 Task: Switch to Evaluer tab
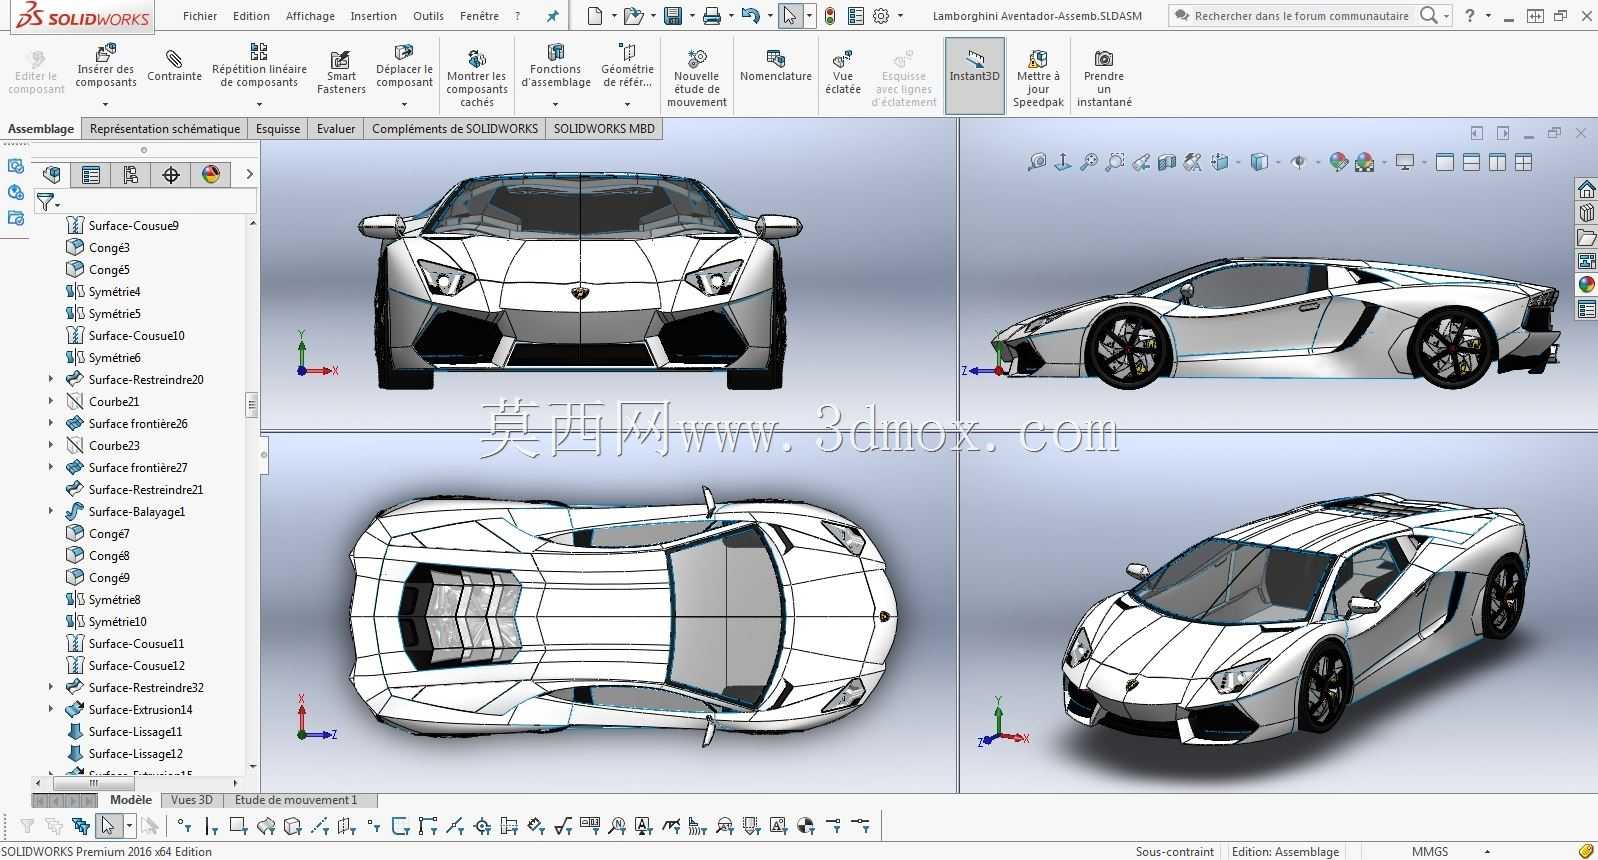(336, 128)
